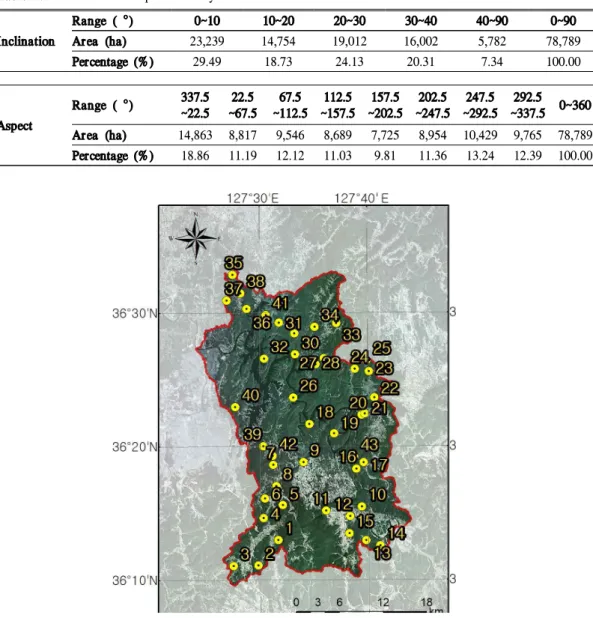This screenshot has width=593, height=618.
Task: Click the compass rose on the map
Action: (x=196, y=238)
